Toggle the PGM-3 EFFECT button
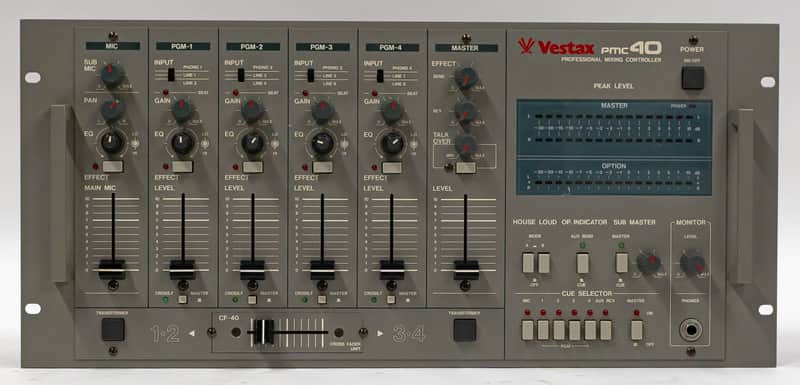The width and height of the screenshot is (800, 385). click(x=322, y=167)
